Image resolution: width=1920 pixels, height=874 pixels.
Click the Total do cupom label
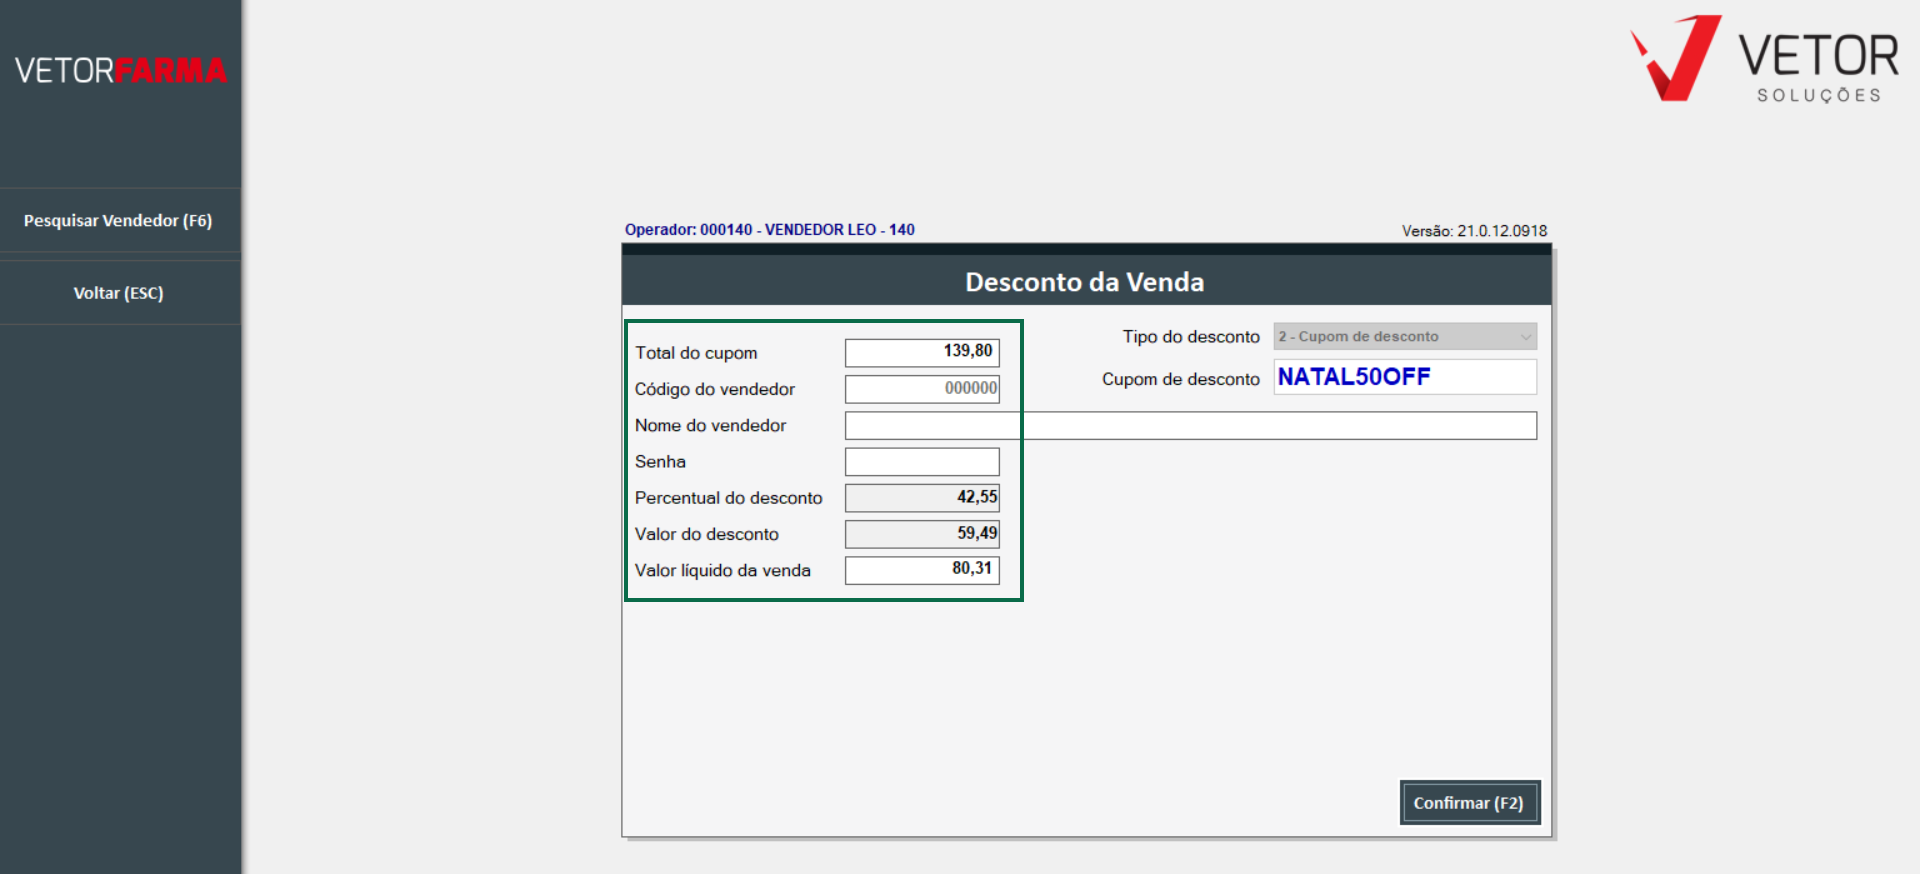pos(696,353)
